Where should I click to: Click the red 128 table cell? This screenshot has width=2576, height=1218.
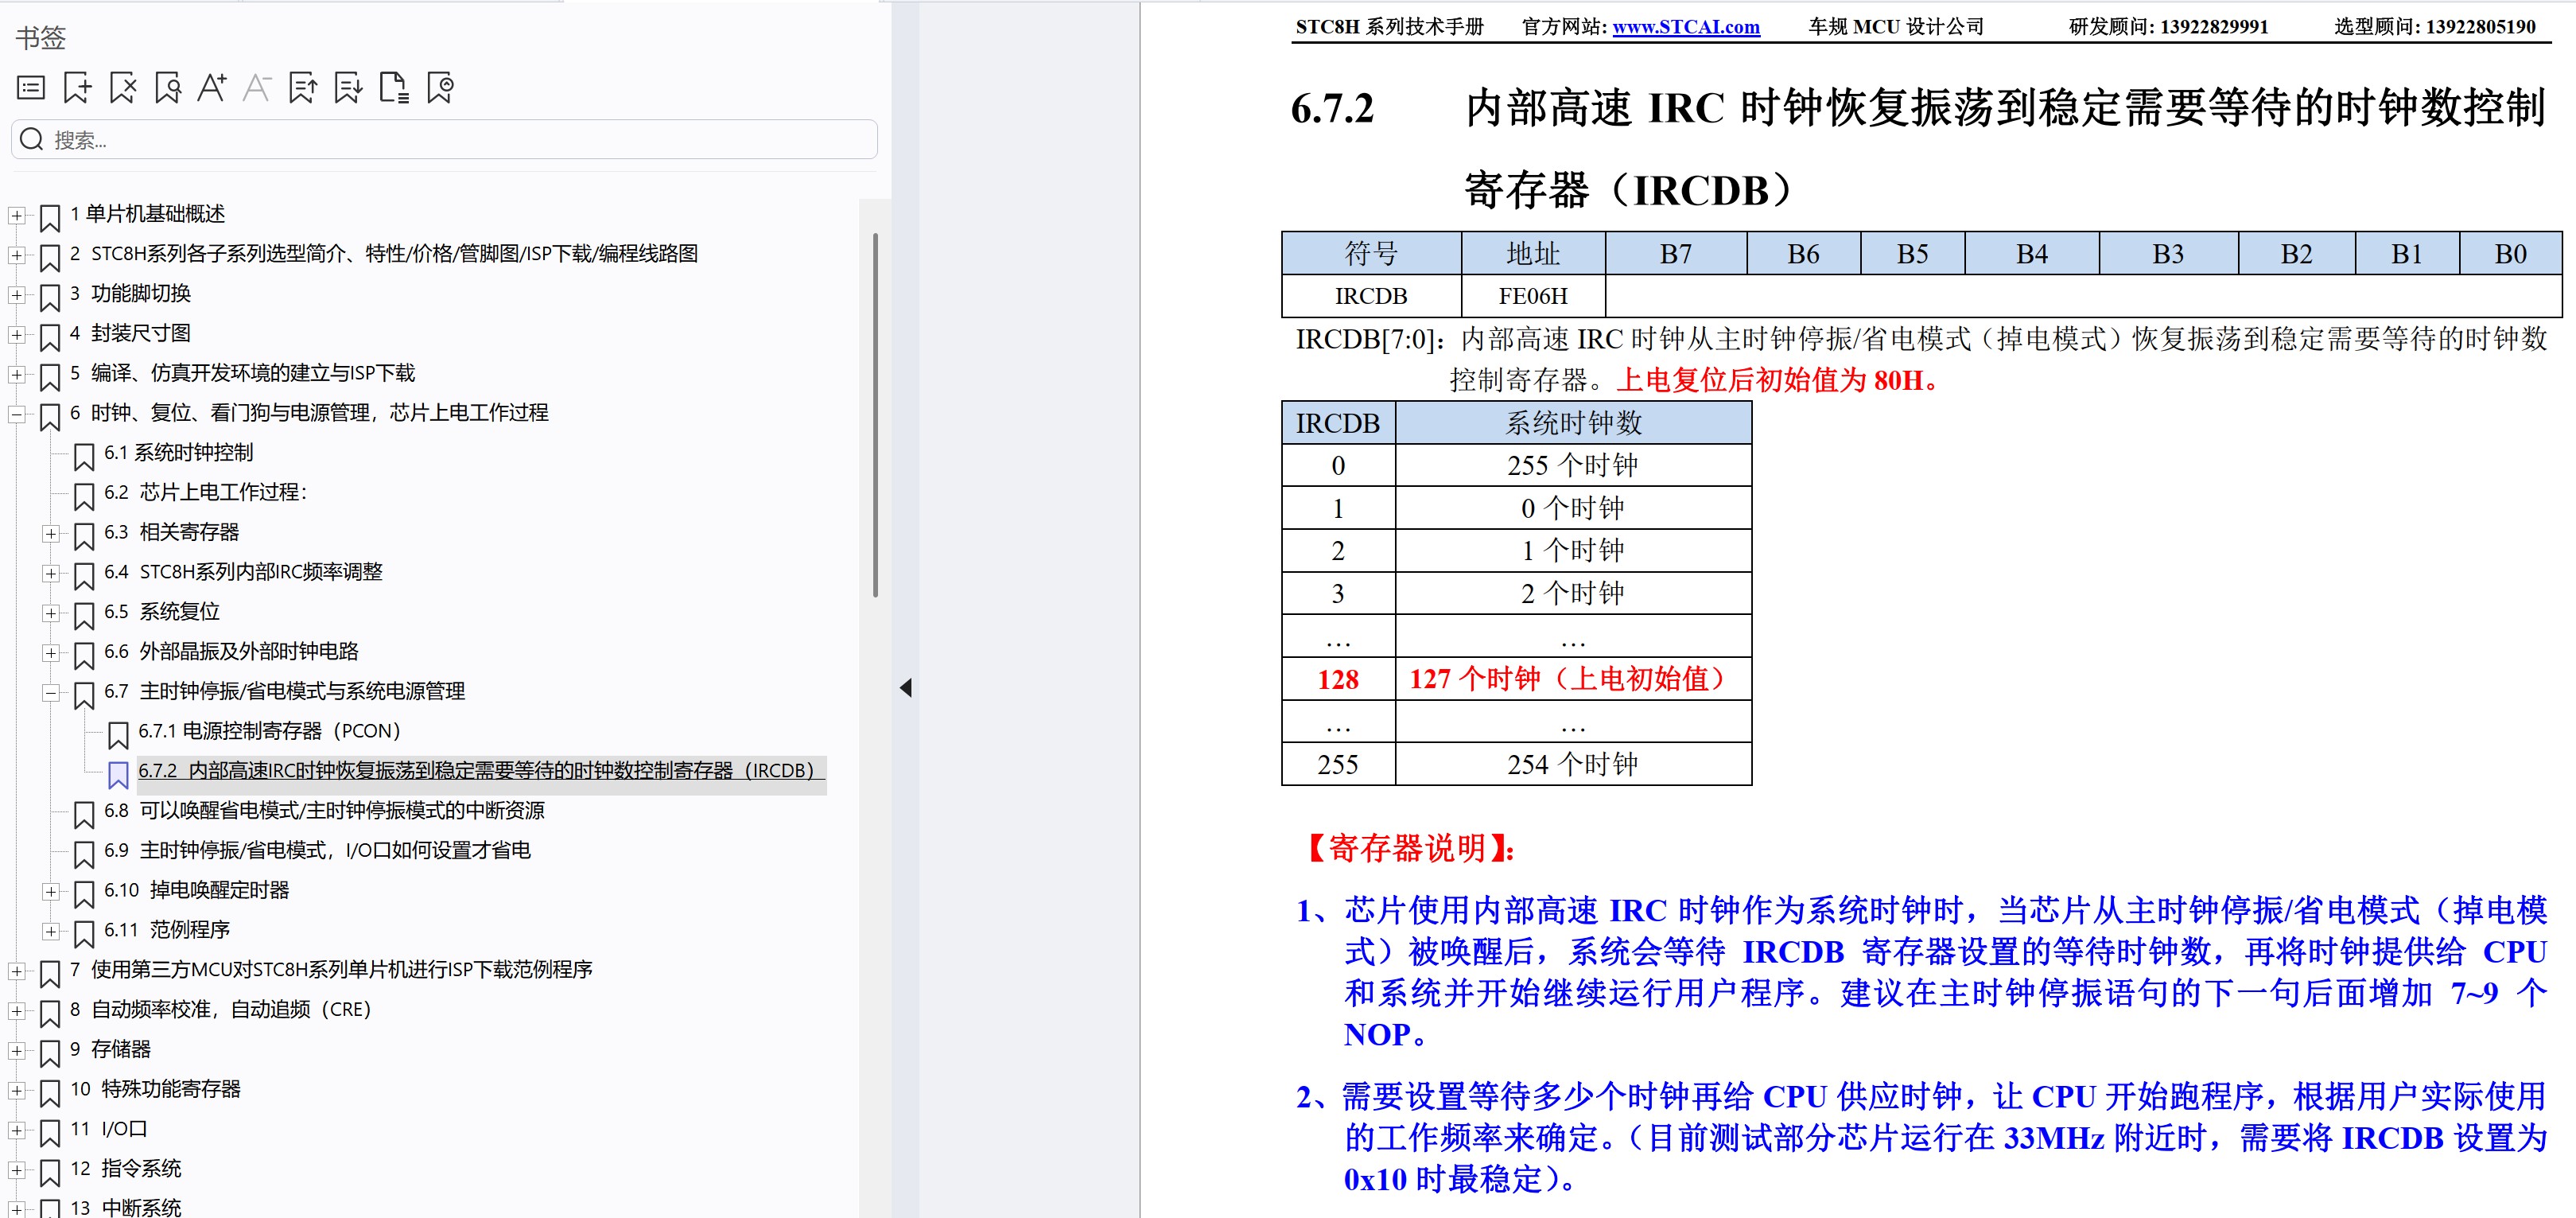(x=1338, y=679)
